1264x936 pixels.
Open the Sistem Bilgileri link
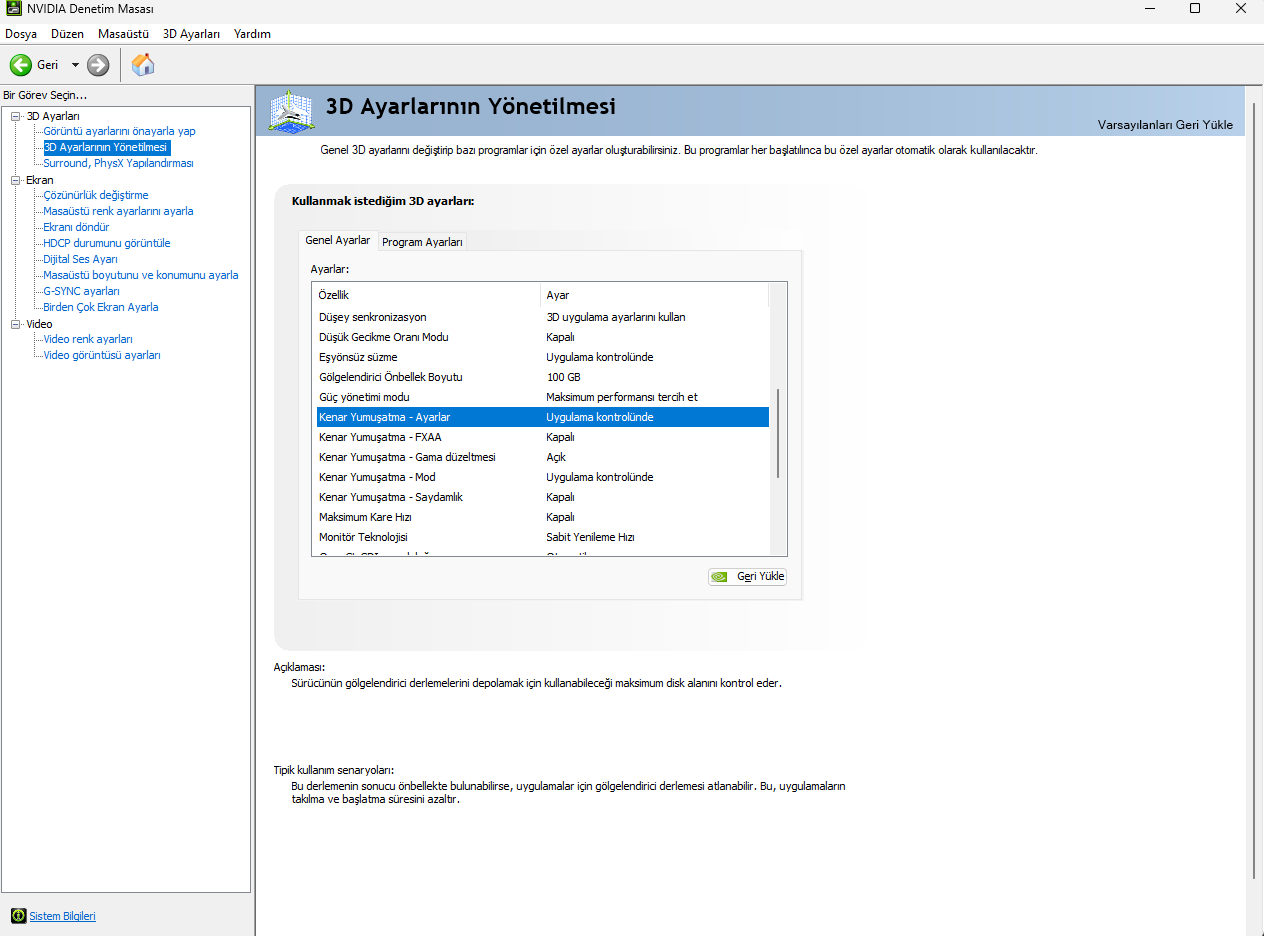tap(62, 916)
